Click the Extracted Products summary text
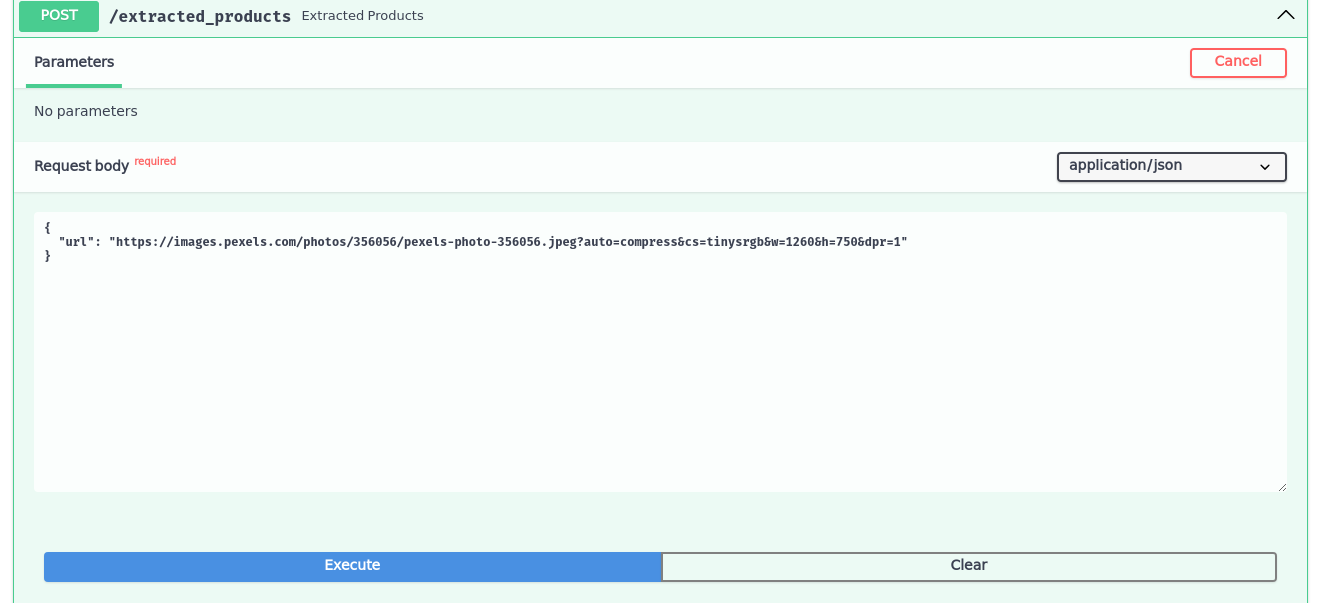 click(362, 16)
